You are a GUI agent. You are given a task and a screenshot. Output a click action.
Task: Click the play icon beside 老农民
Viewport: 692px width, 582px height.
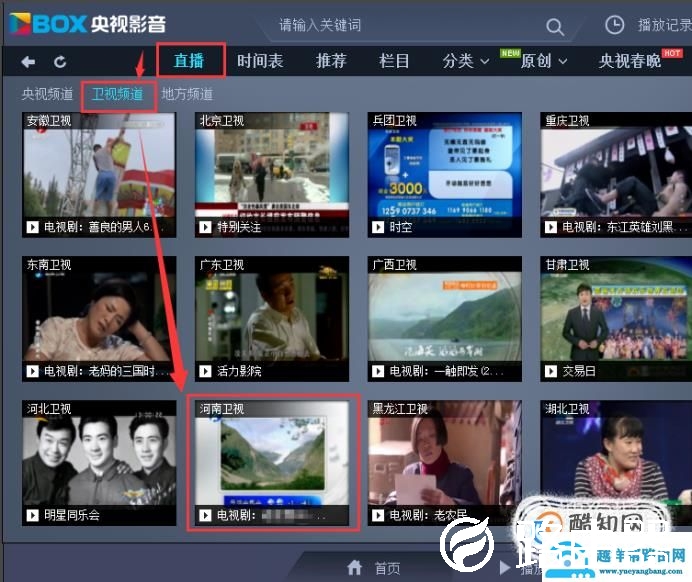point(378,515)
